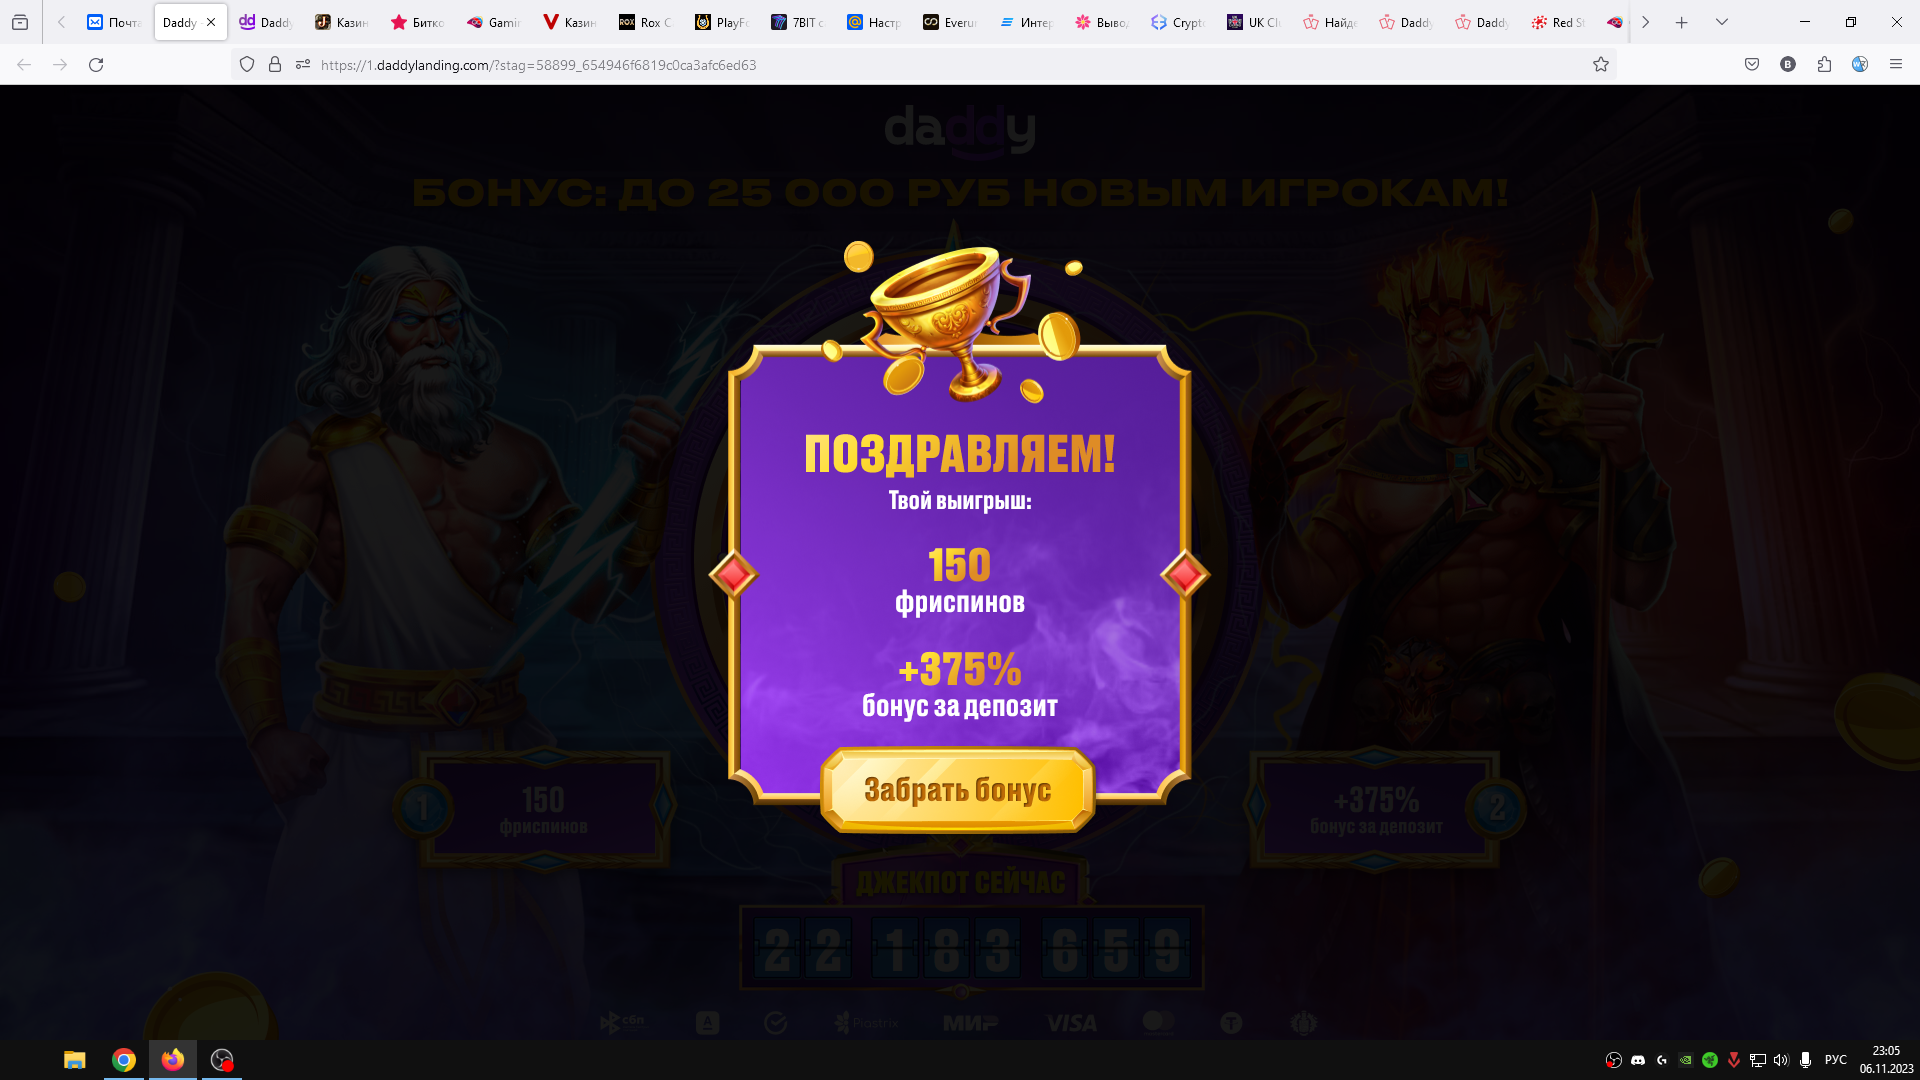Open the Firefox extensions puzzle icon
Image resolution: width=1920 pixels, height=1080 pixels.
click(1824, 65)
